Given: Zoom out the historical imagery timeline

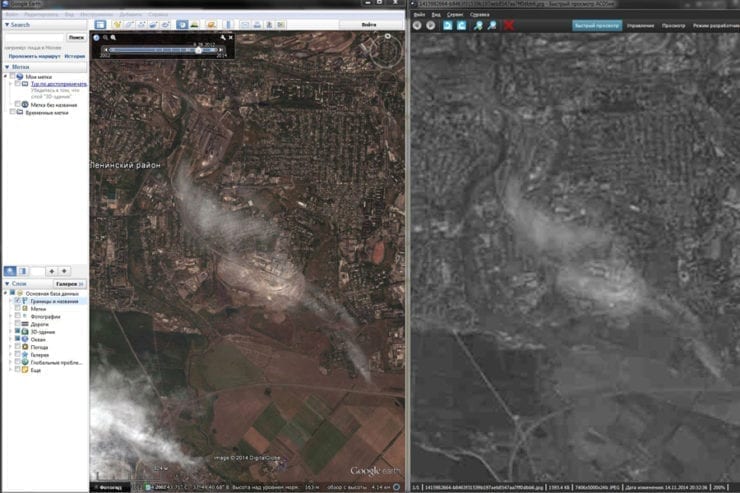Looking at the screenshot, I should tap(105, 37).
